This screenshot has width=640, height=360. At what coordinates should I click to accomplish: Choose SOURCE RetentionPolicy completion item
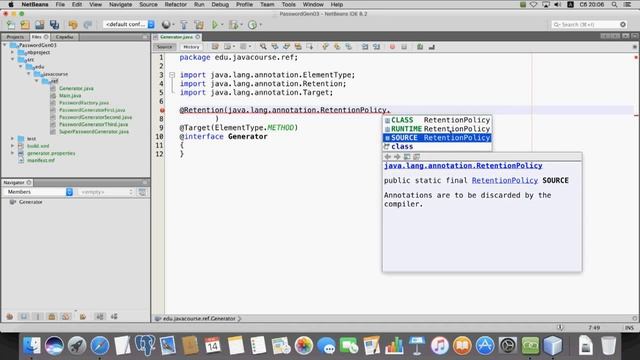point(437,138)
